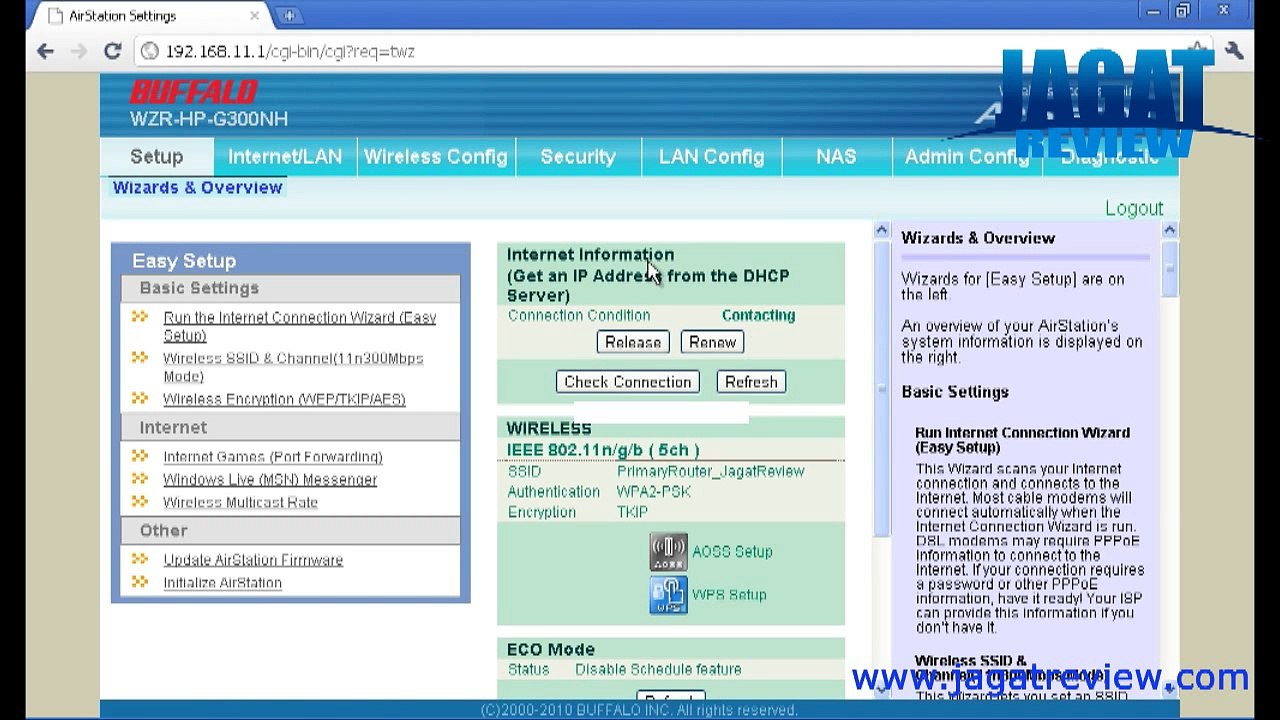This screenshot has width=1280, height=720.
Task: Click the TKIP encryption value
Action: pyautogui.click(x=632, y=512)
